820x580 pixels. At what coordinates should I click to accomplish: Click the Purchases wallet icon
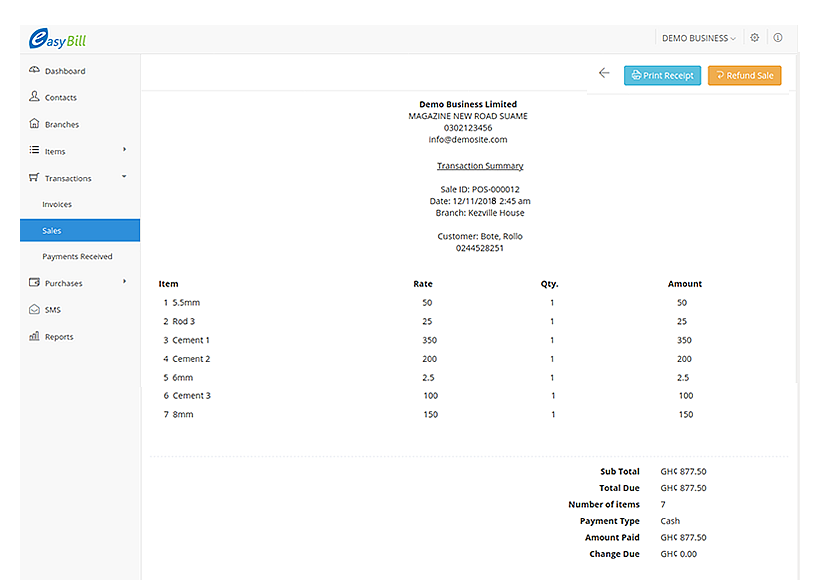click(x=34, y=283)
